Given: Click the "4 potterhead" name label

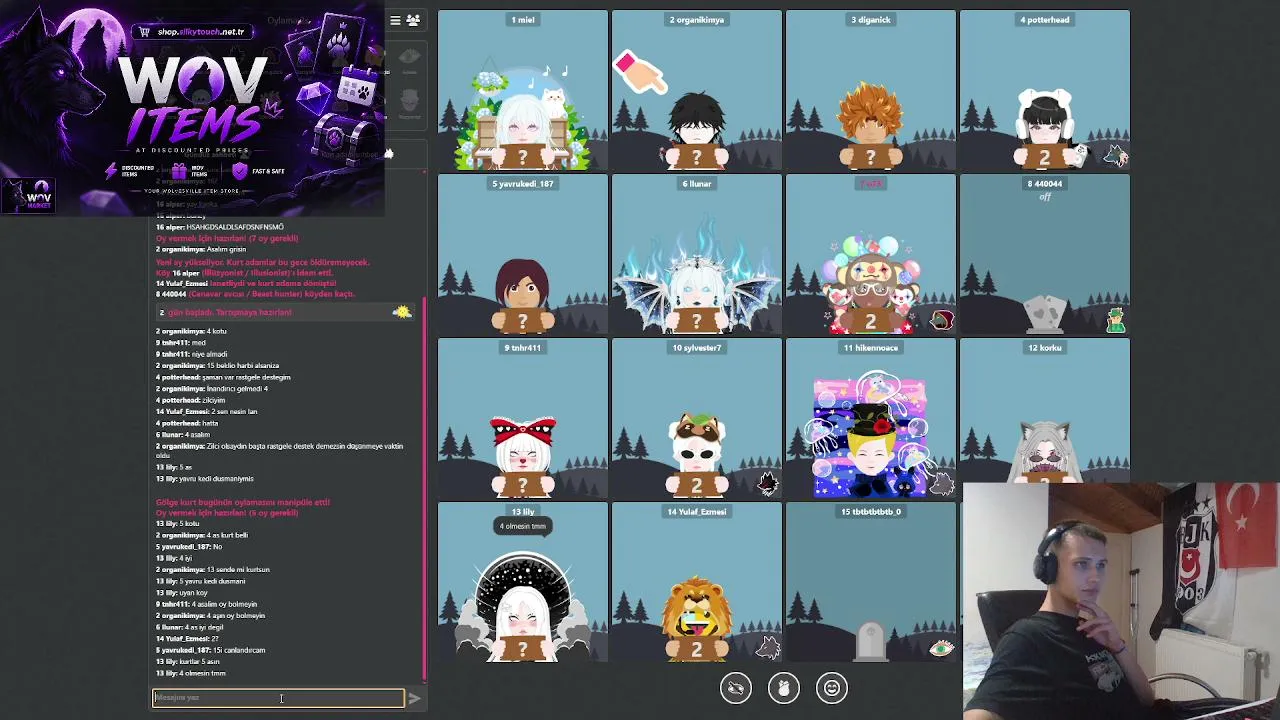Looking at the screenshot, I should coord(1045,20).
